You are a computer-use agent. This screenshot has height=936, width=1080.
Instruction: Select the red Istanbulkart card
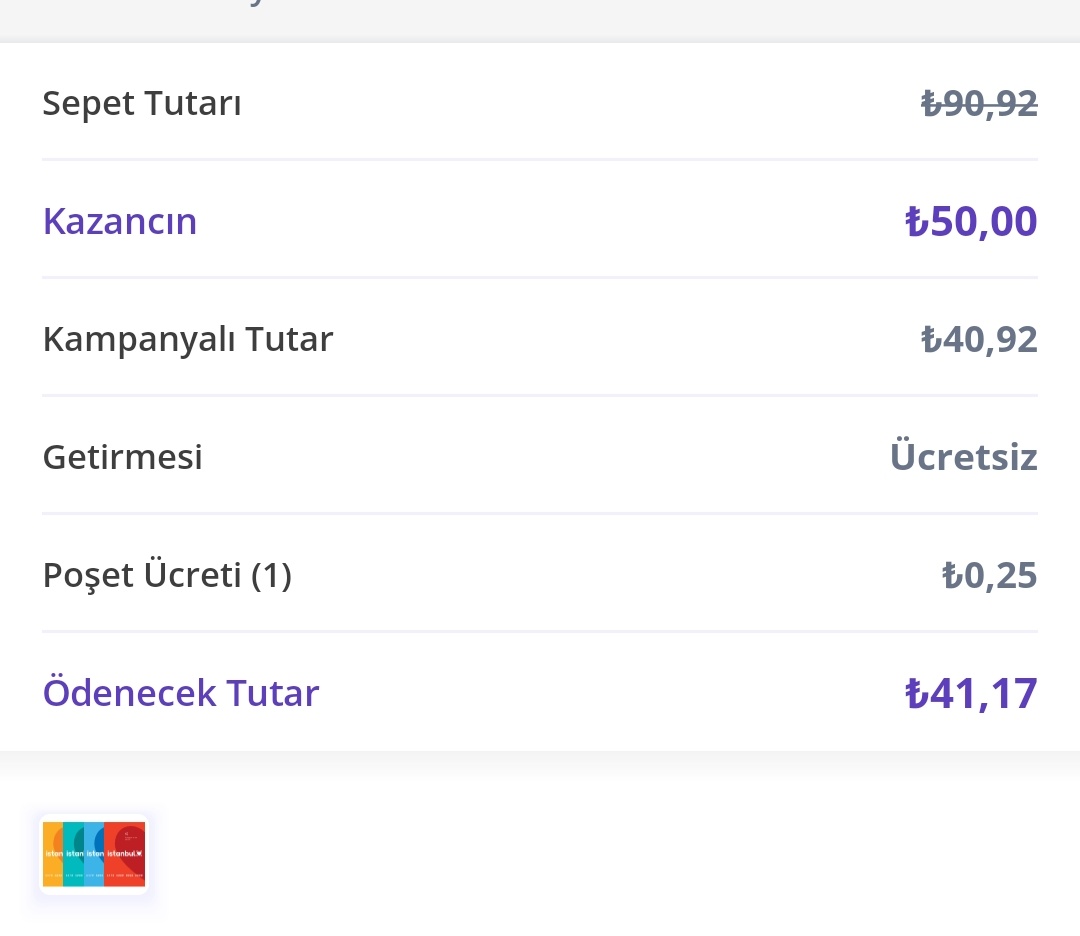point(125,854)
